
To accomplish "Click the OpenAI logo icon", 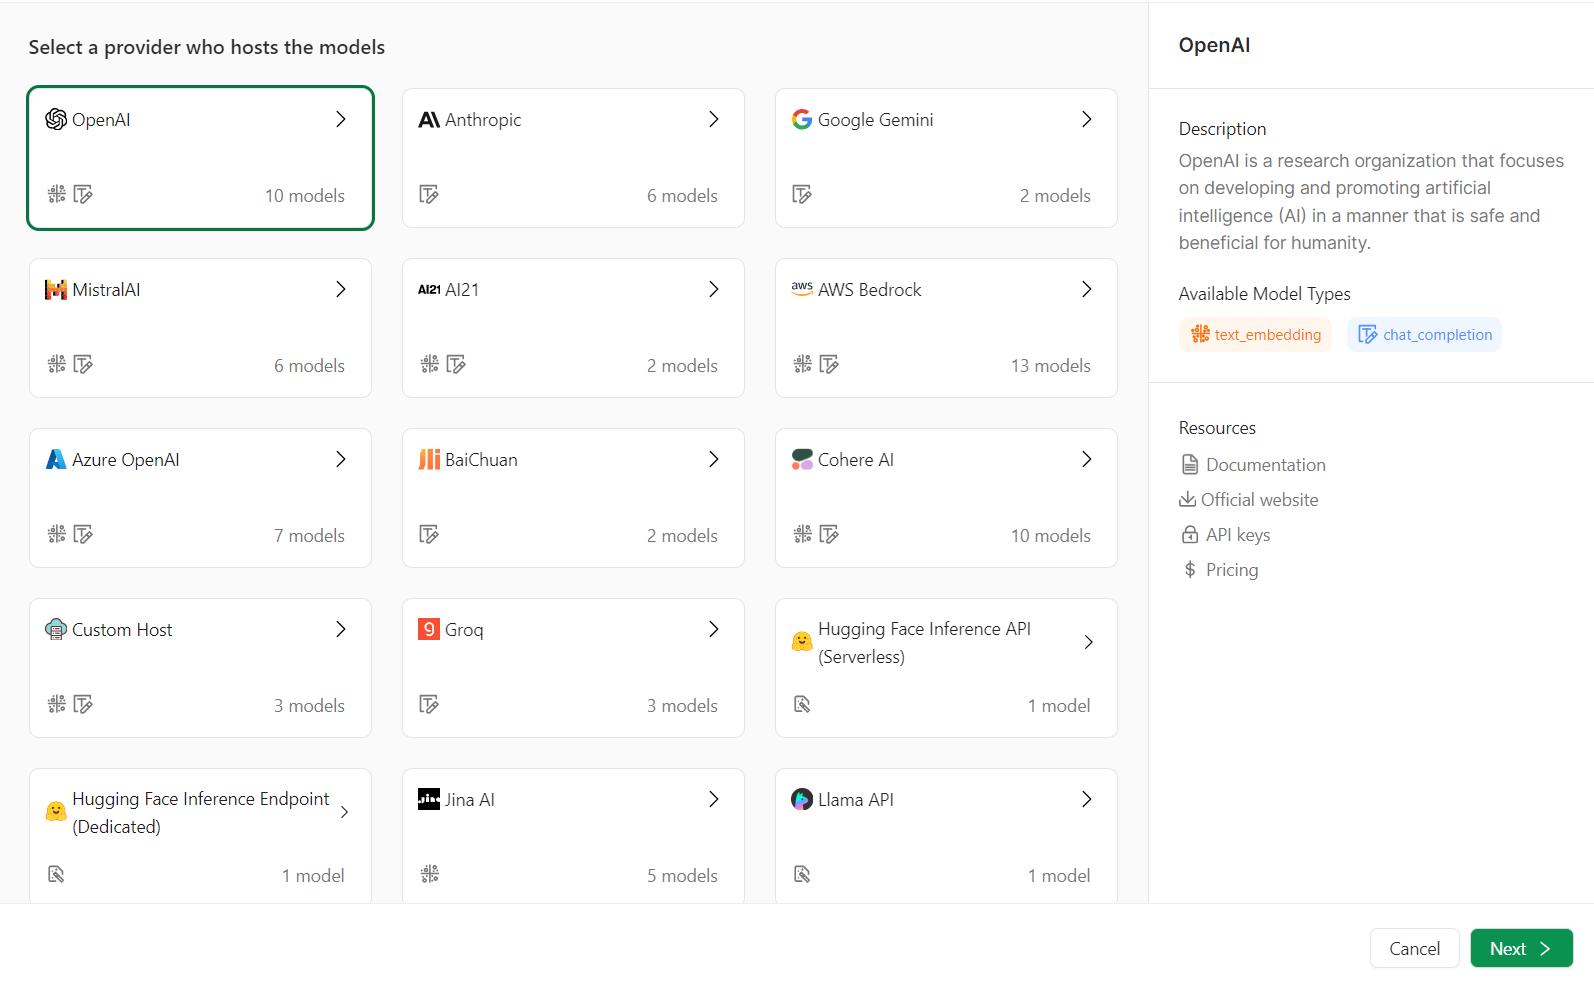I will [56, 119].
